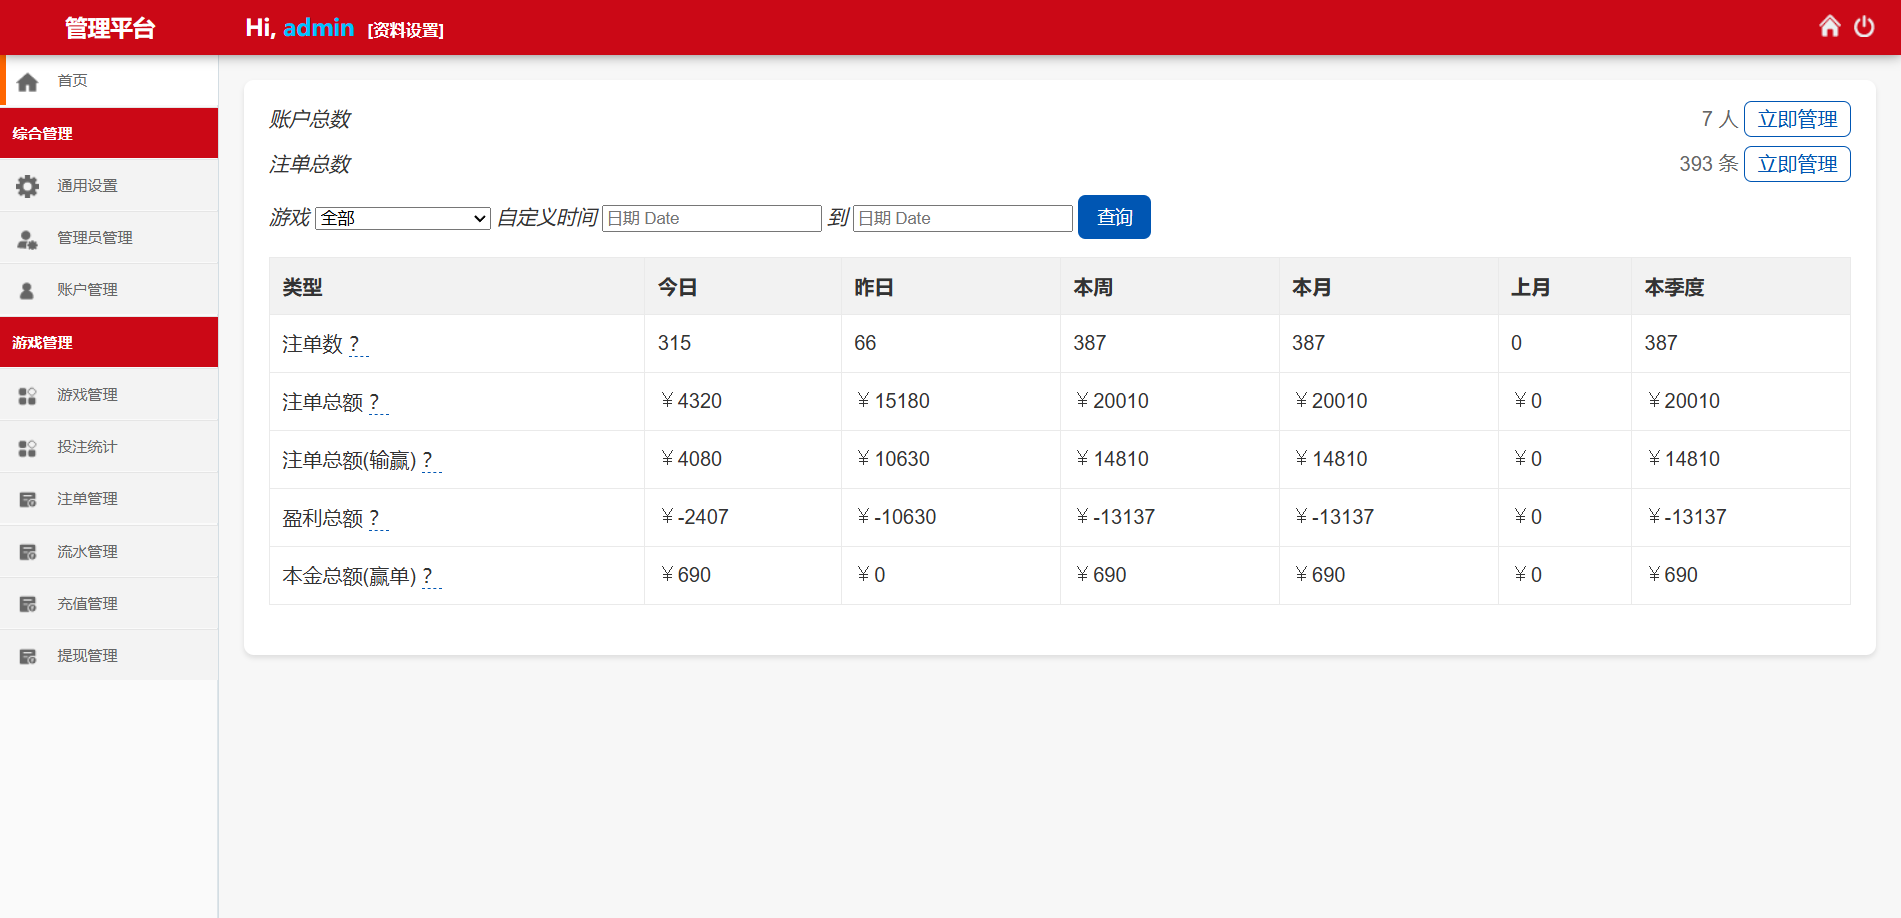This screenshot has height=918, width=1901.
Task: Click the icon beside 充值管理
Action: pos(28,604)
